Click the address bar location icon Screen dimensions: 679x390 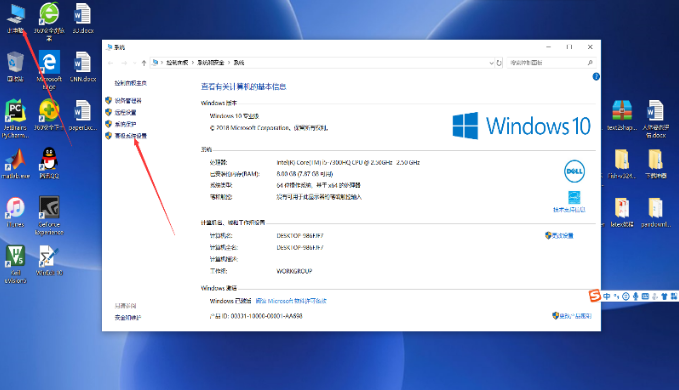[155, 63]
